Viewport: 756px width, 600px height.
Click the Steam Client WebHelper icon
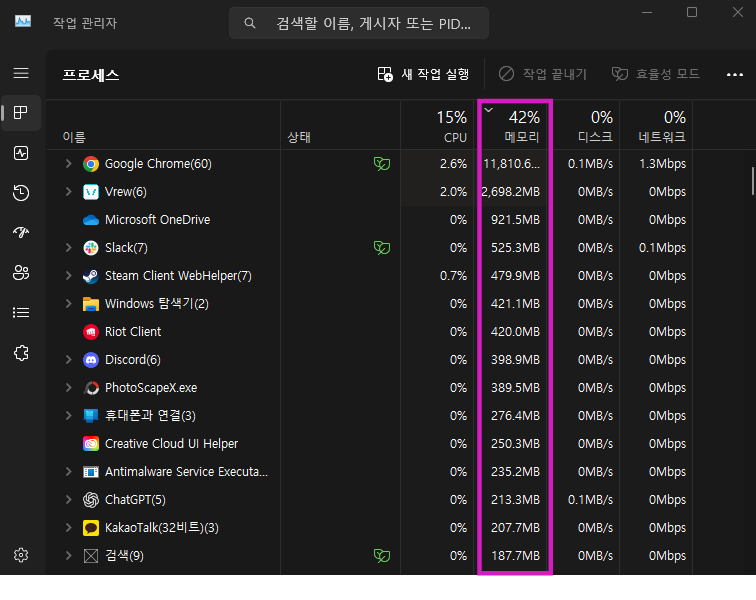pos(91,276)
